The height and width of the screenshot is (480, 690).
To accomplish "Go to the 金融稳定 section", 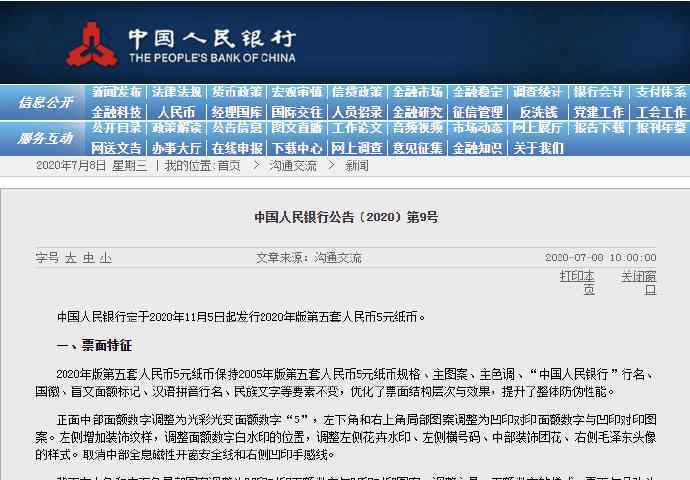I will tap(478, 92).
